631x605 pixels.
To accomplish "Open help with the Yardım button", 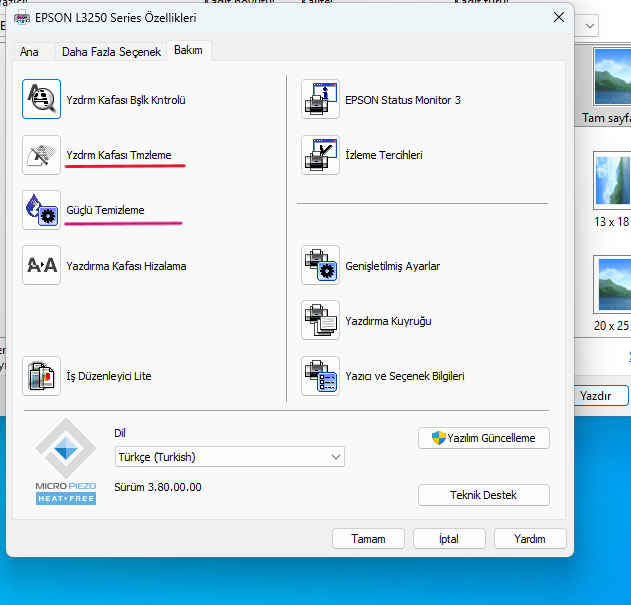I will [530, 539].
